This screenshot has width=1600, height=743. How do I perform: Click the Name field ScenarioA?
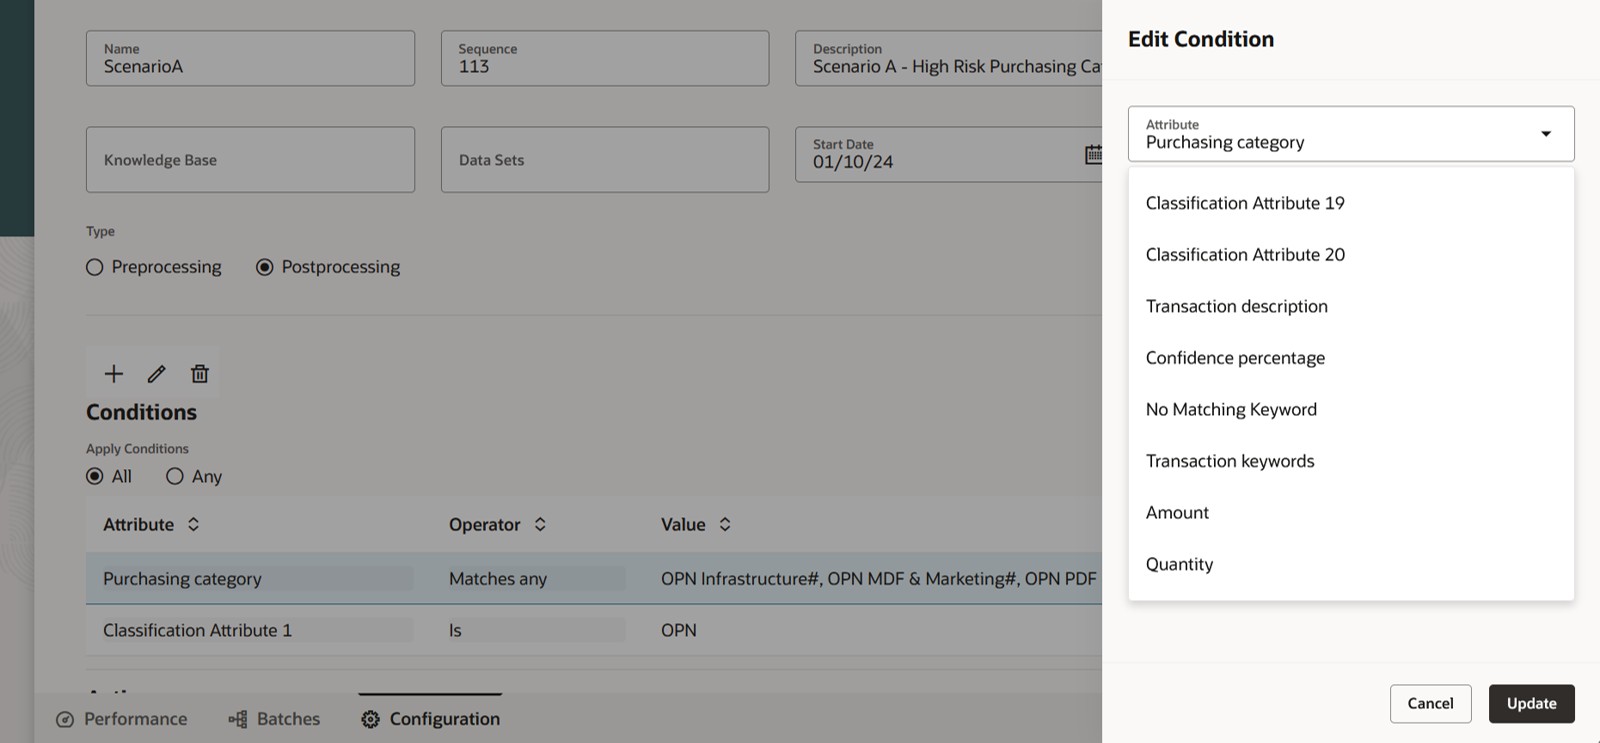(250, 58)
